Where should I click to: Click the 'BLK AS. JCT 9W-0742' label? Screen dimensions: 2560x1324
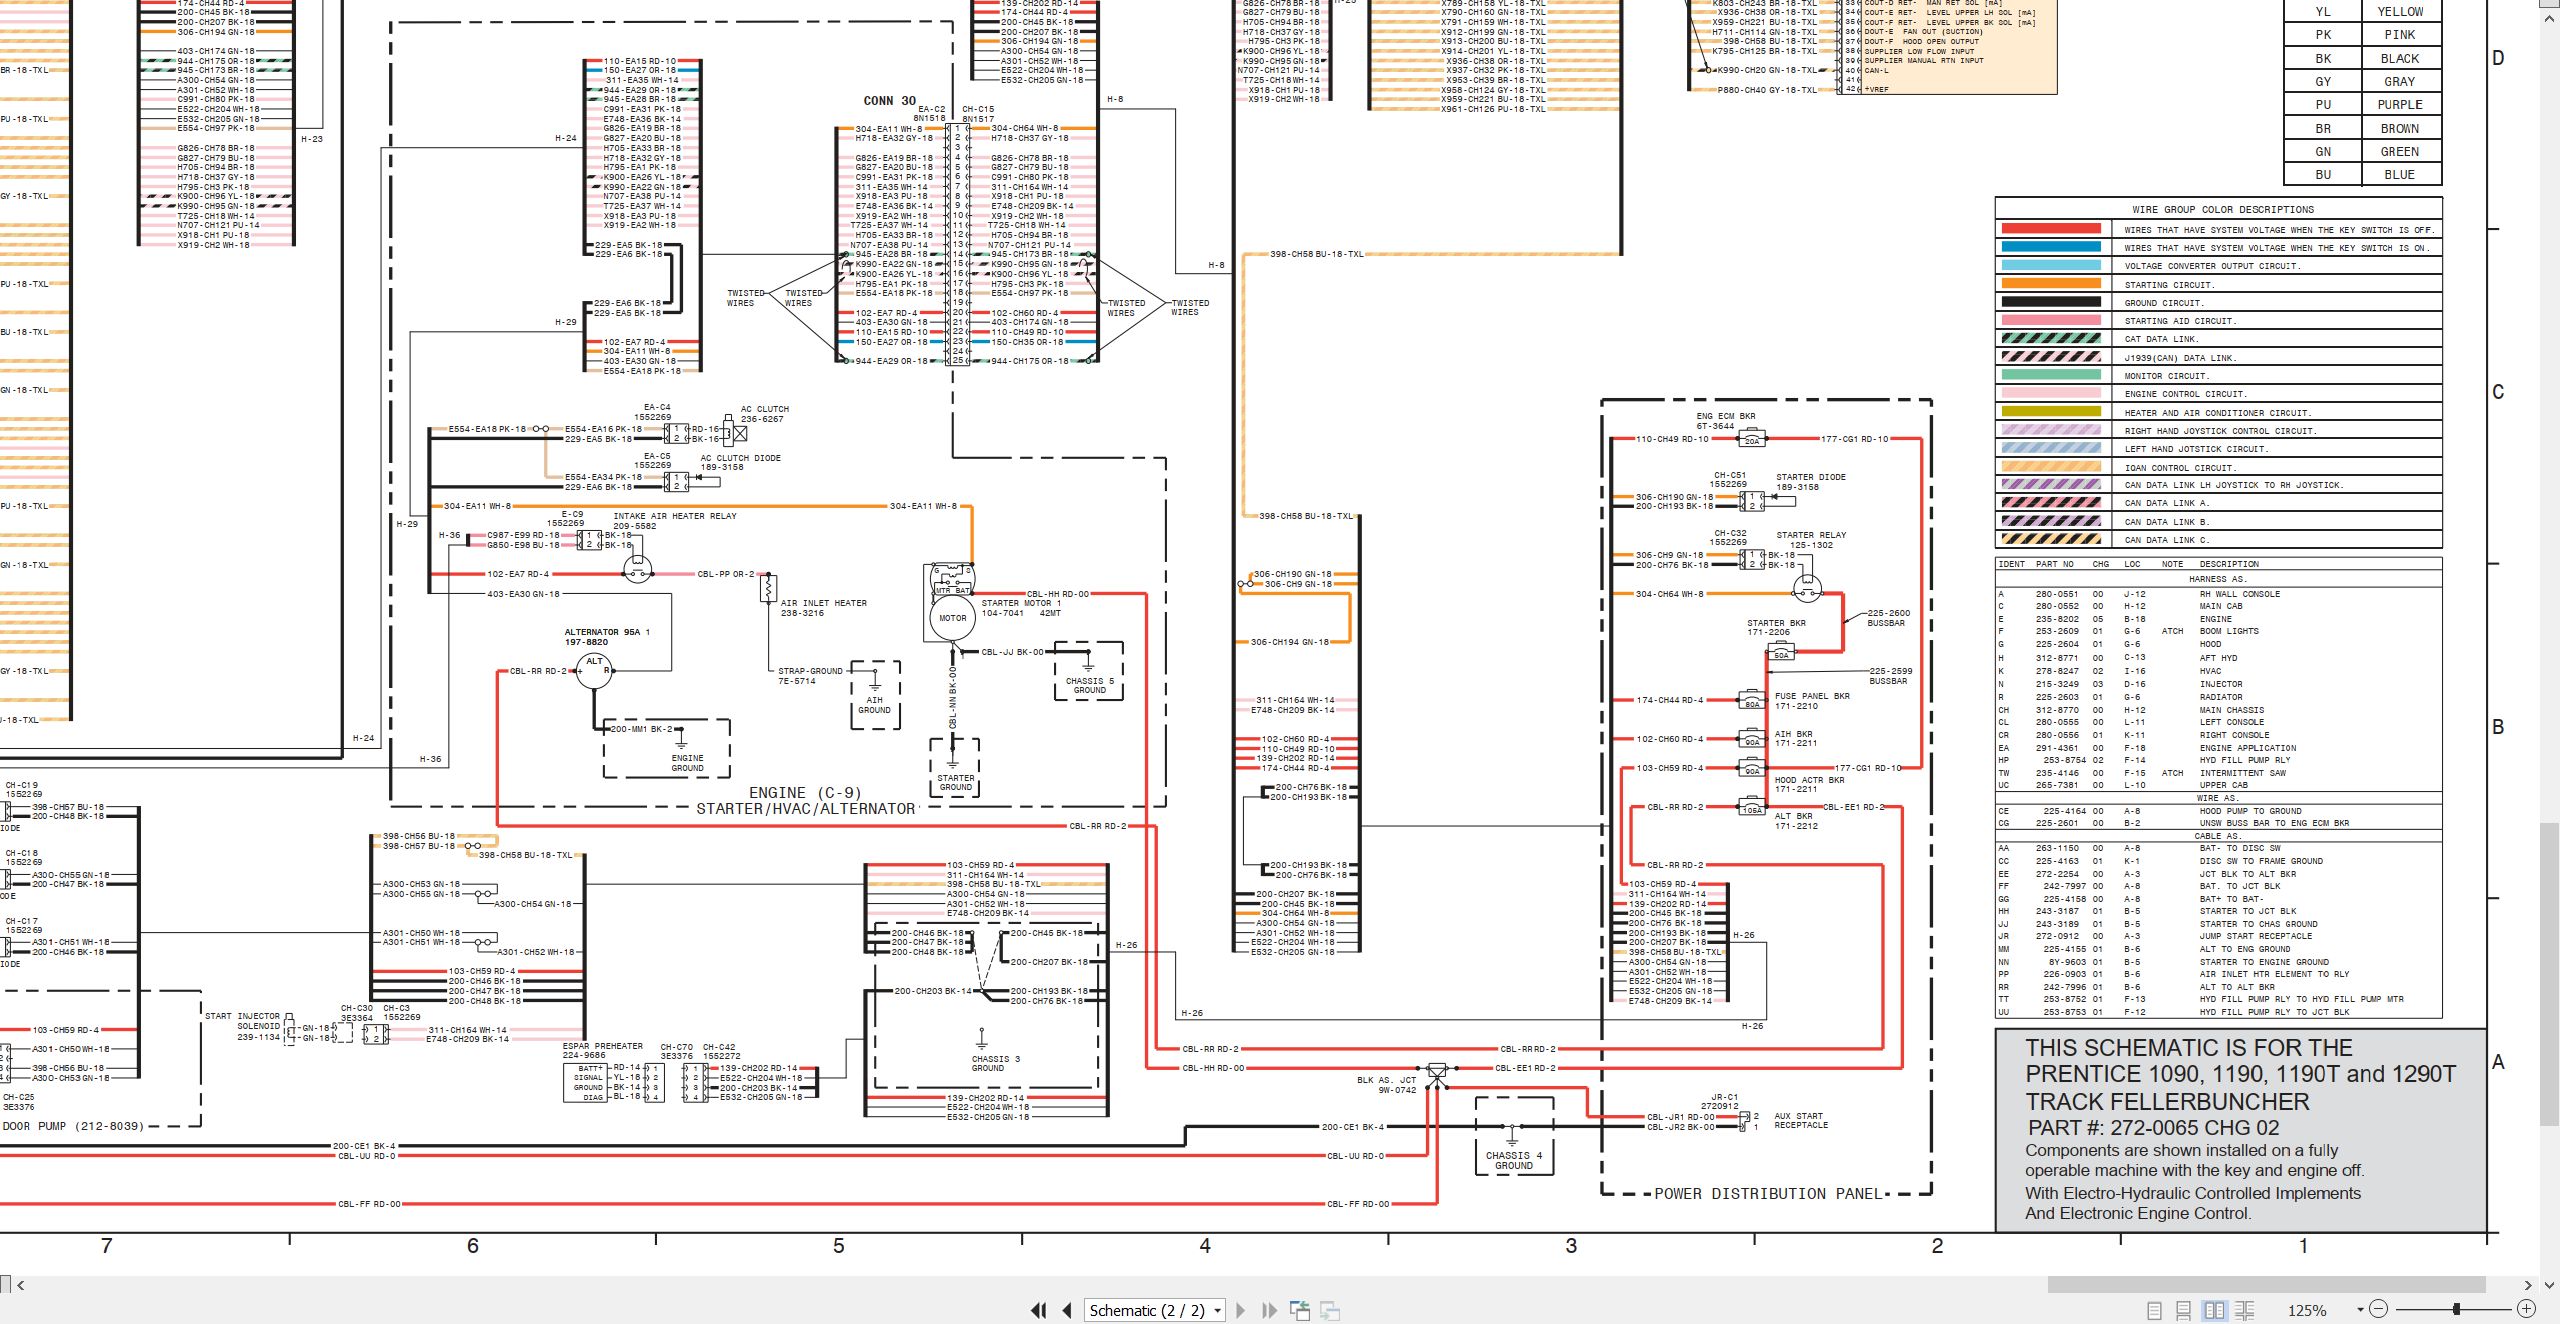point(1386,1085)
